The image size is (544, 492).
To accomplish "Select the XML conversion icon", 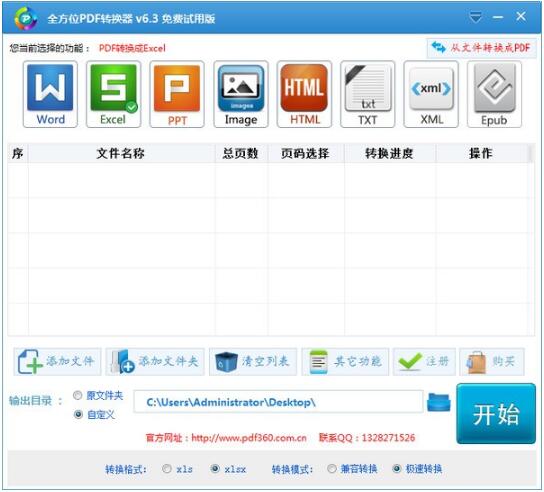I will 431,94.
